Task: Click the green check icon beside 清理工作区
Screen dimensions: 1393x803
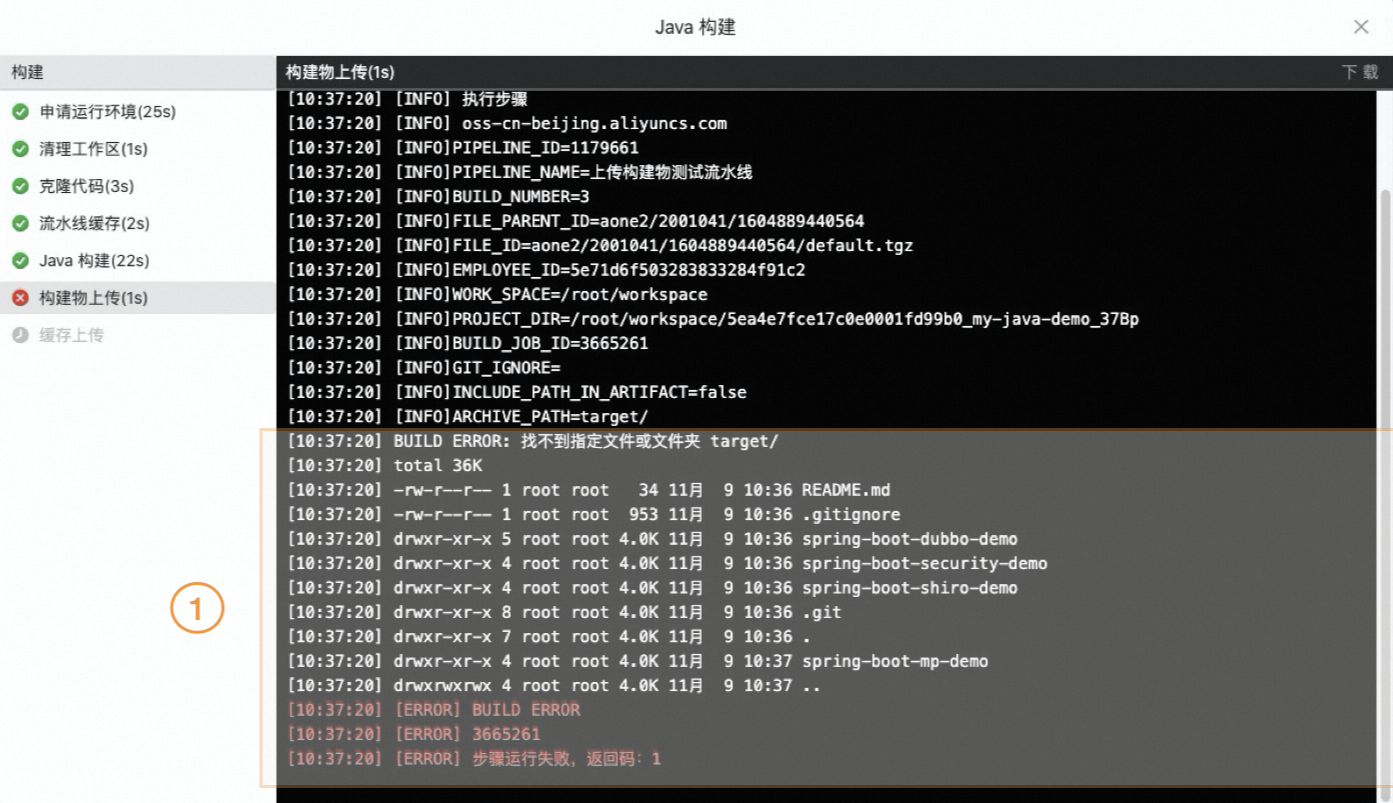Action: (x=20, y=149)
